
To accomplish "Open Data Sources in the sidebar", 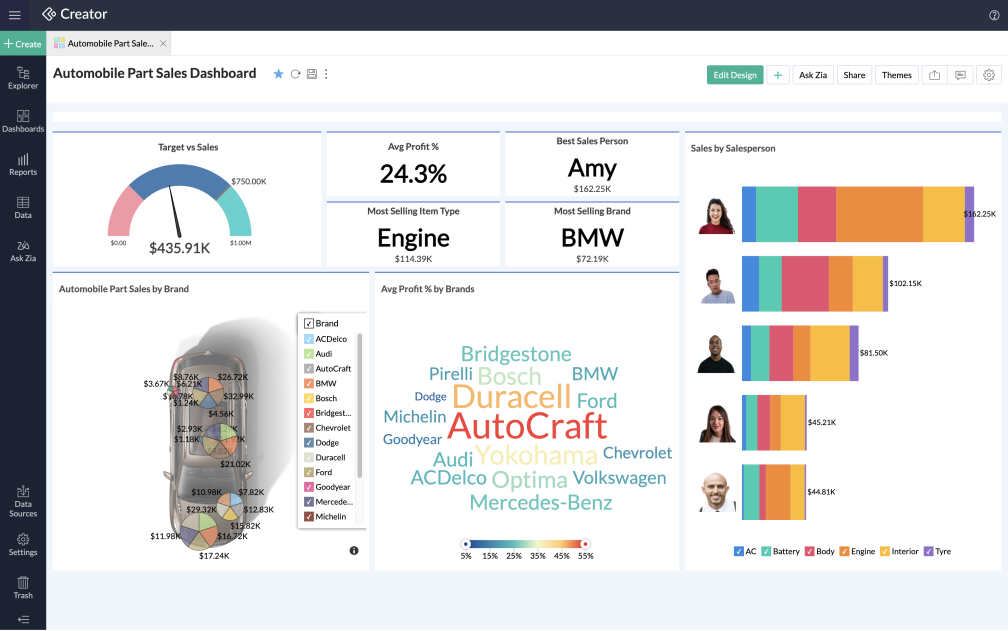I will tap(23, 501).
